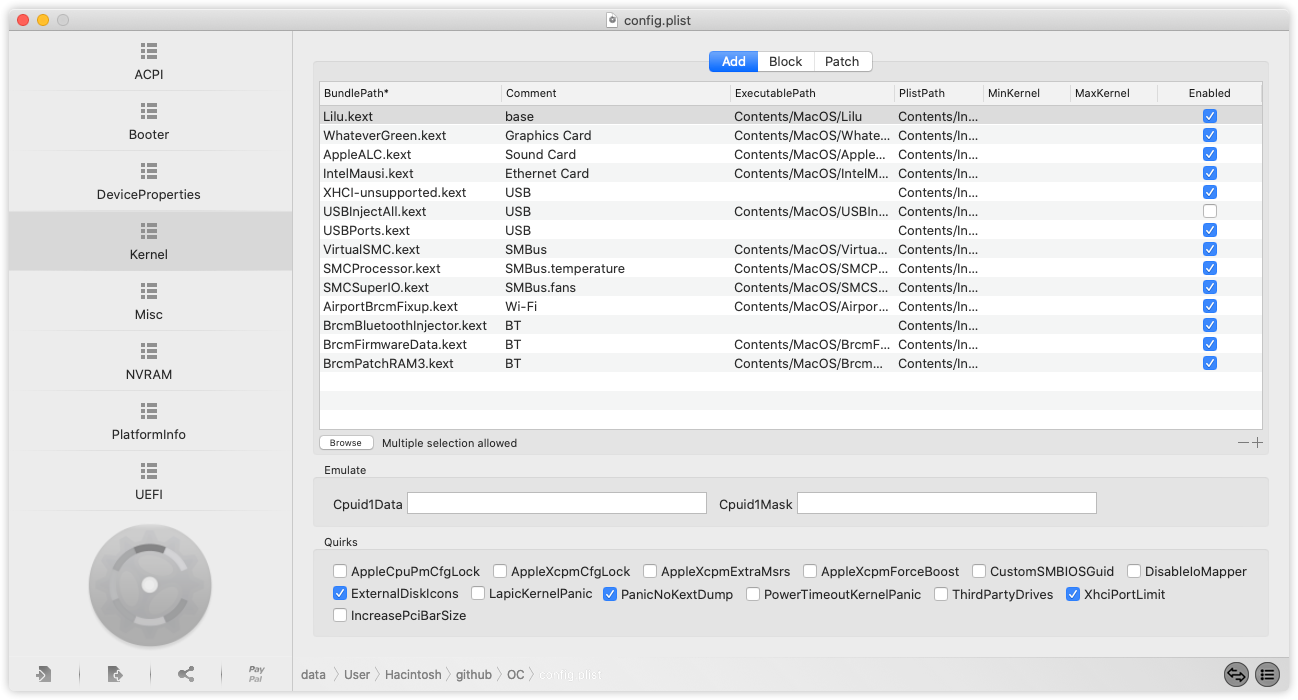Click the minus button to remove kext row

[x=1243, y=443]
